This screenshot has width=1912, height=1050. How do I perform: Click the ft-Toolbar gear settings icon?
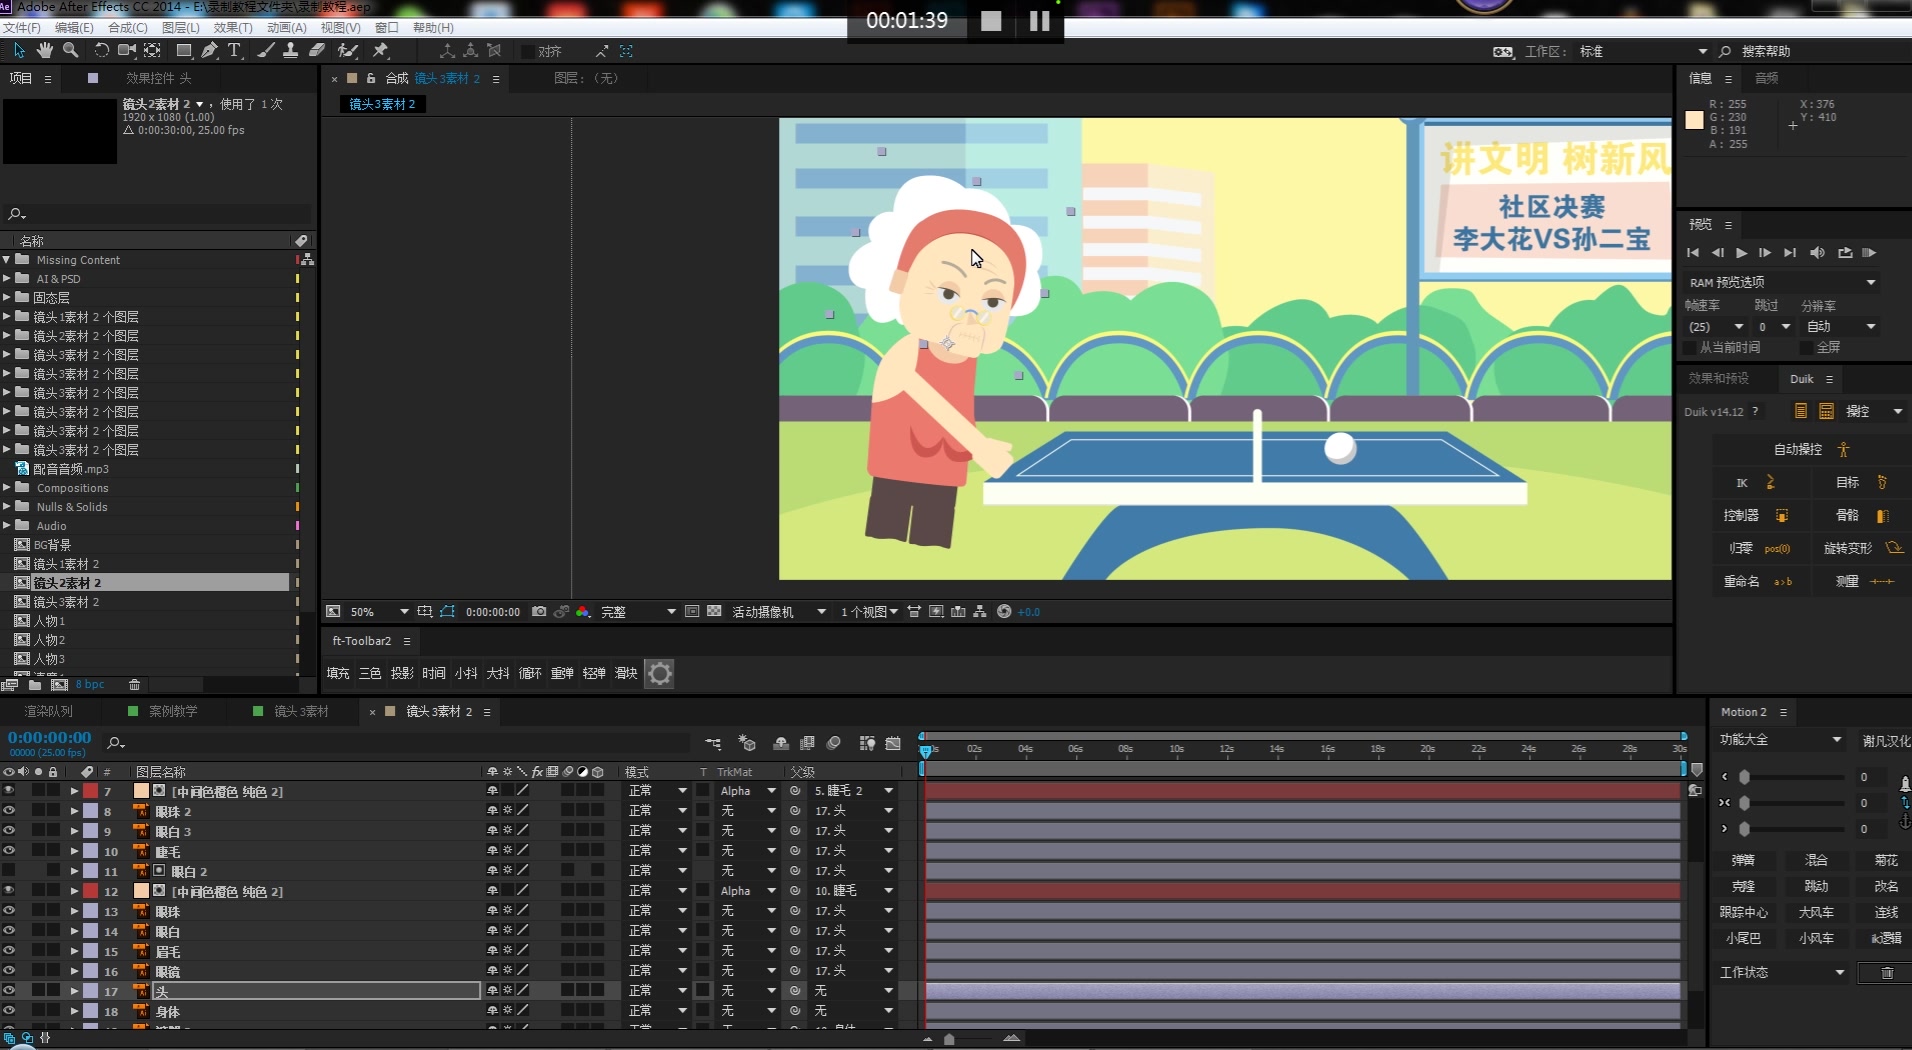(x=659, y=673)
